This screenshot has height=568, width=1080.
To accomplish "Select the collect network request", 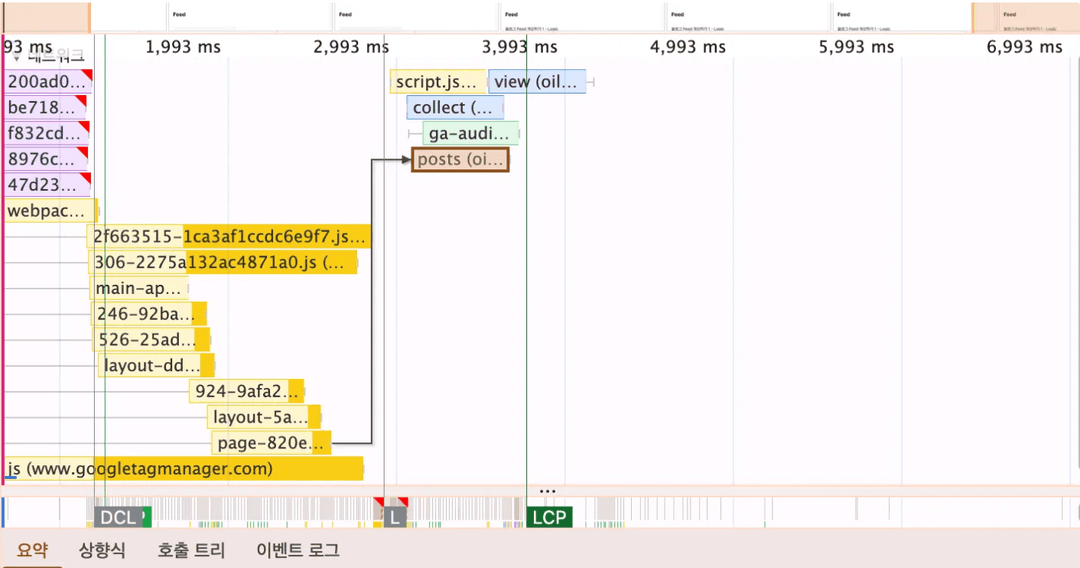I will (x=454, y=108).
